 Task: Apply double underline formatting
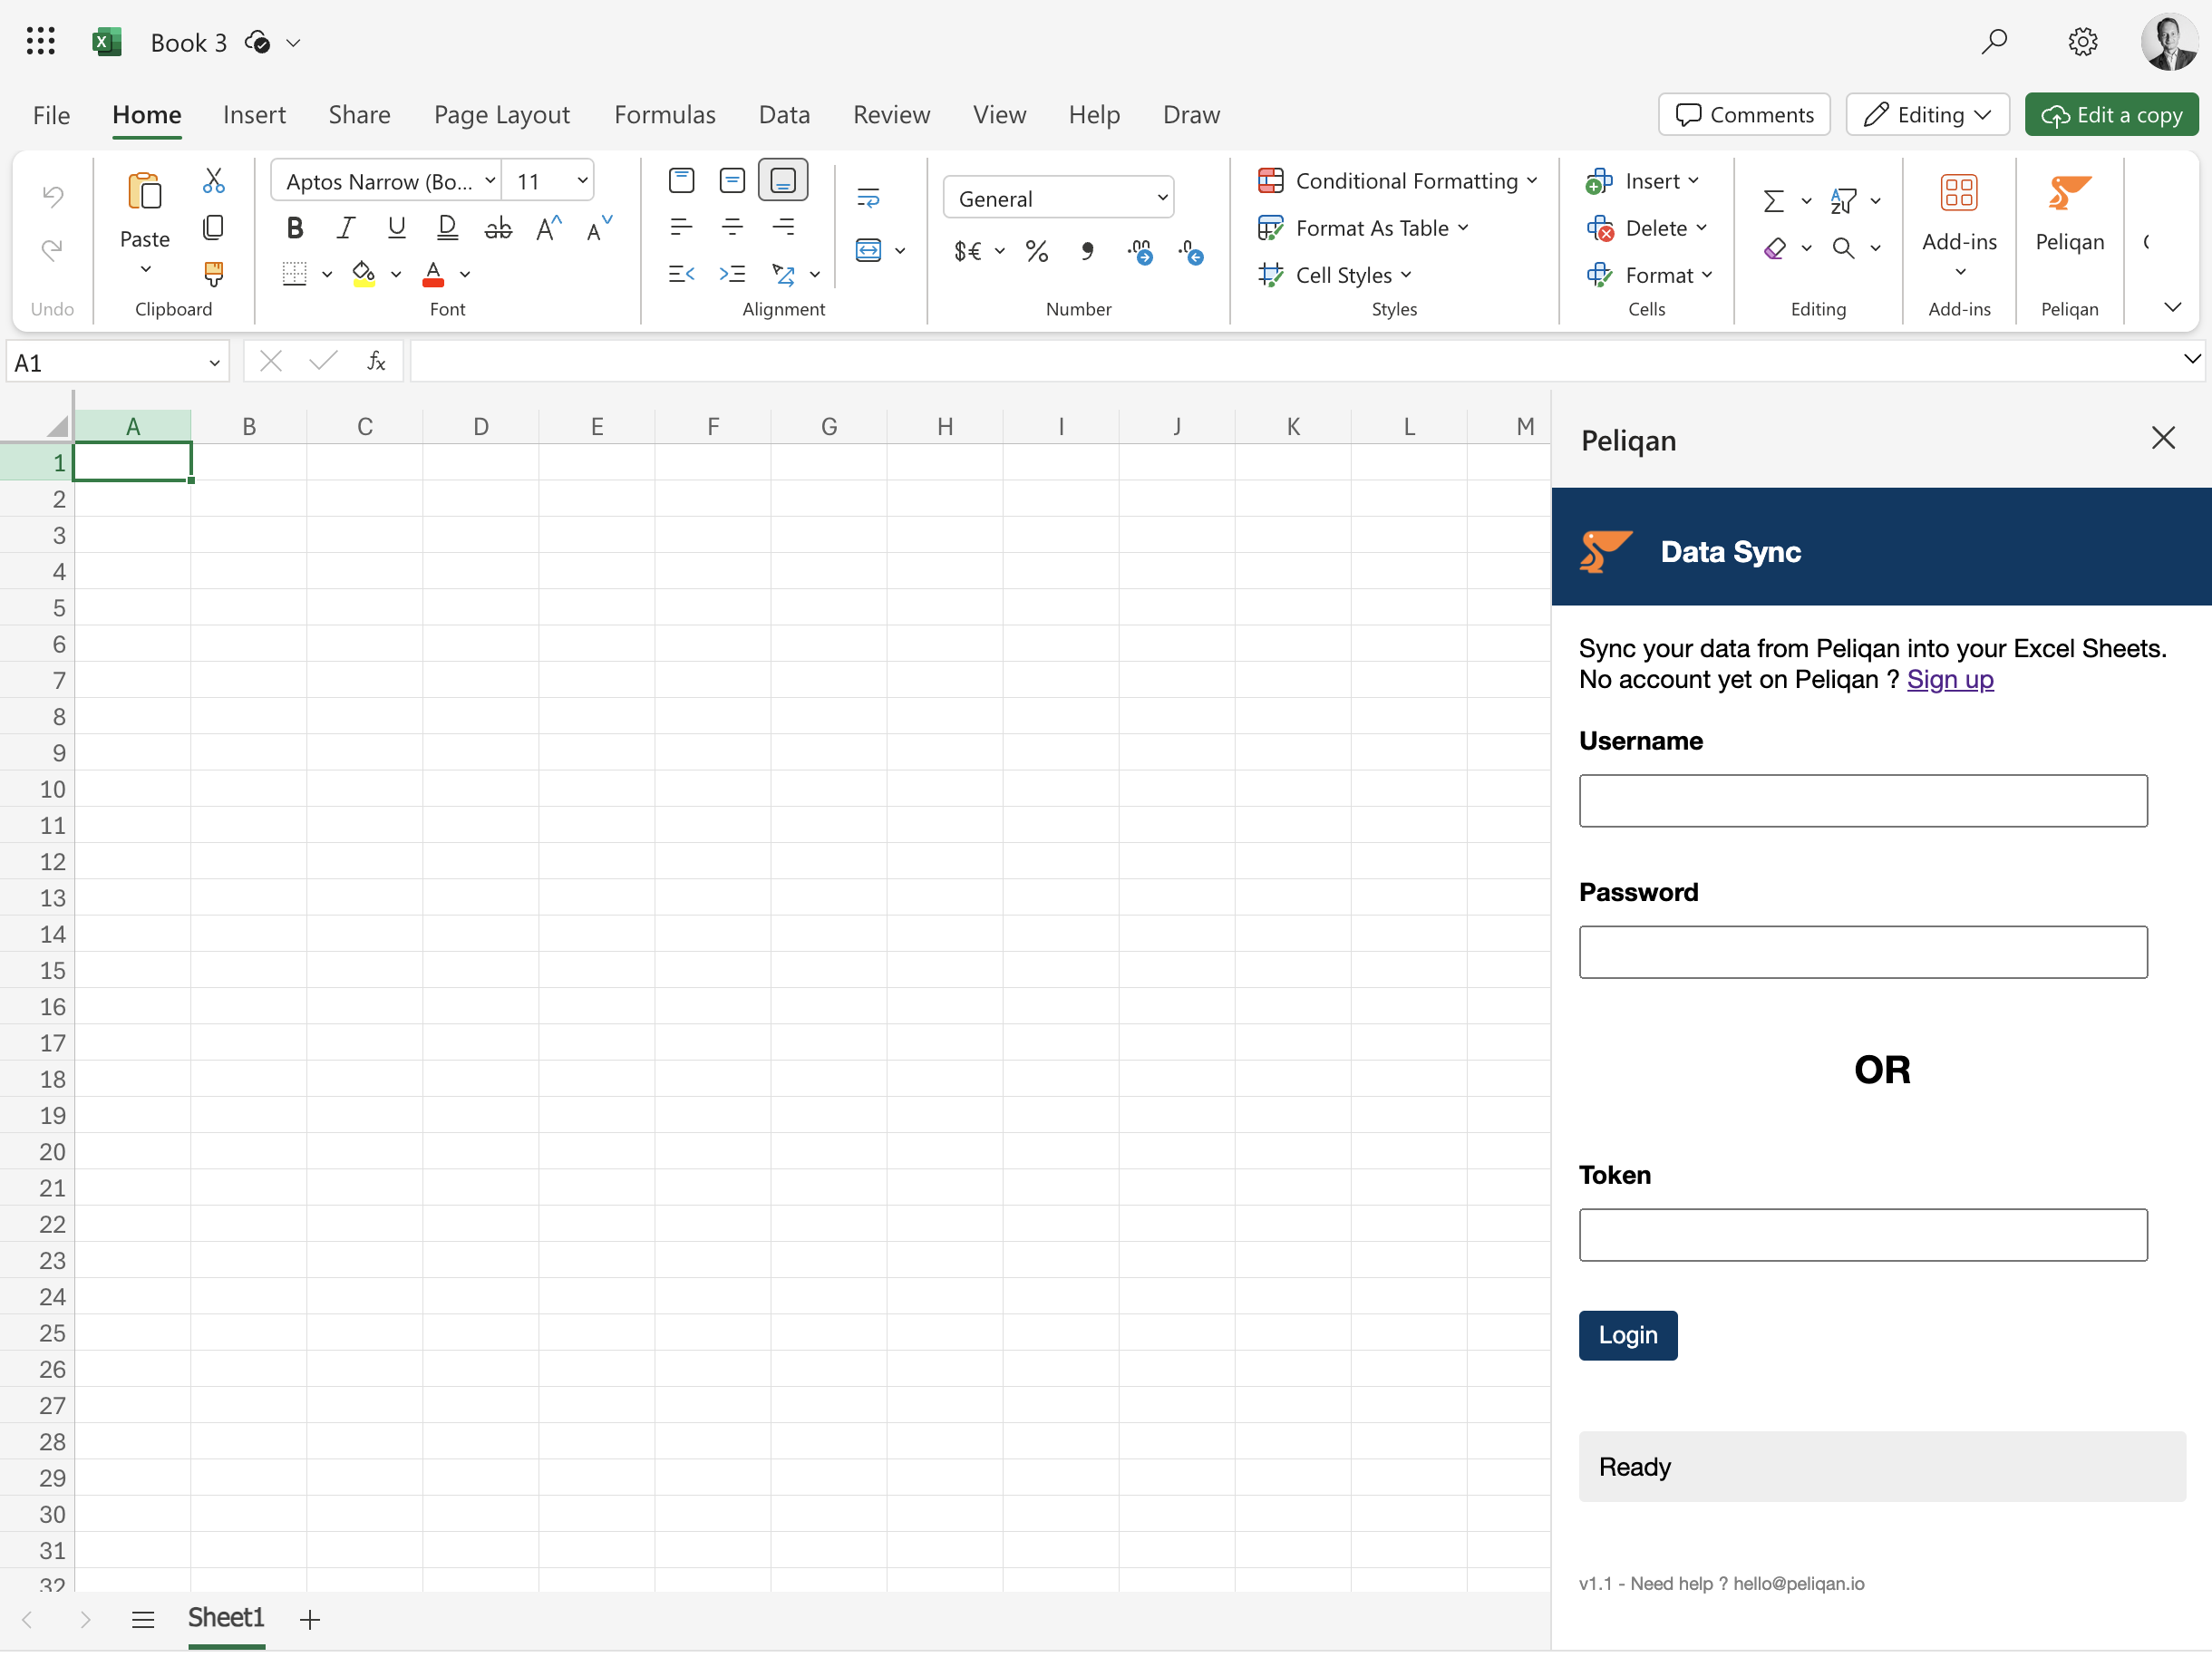tap(447, 228)
